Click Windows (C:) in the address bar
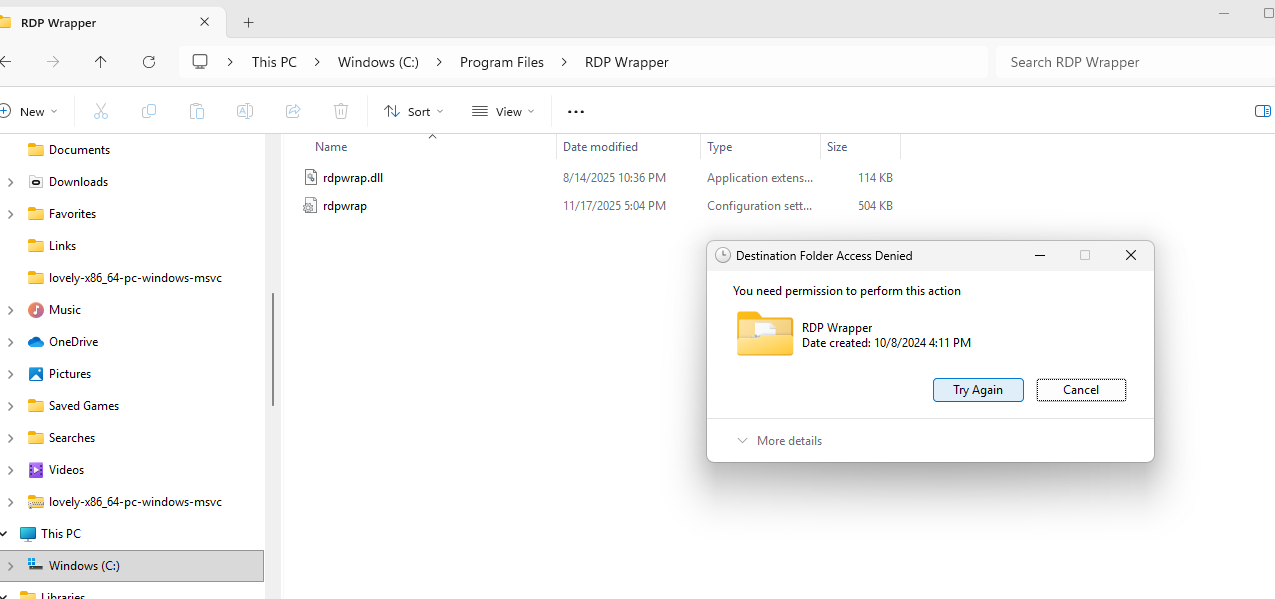 click(x=378, y=62)
